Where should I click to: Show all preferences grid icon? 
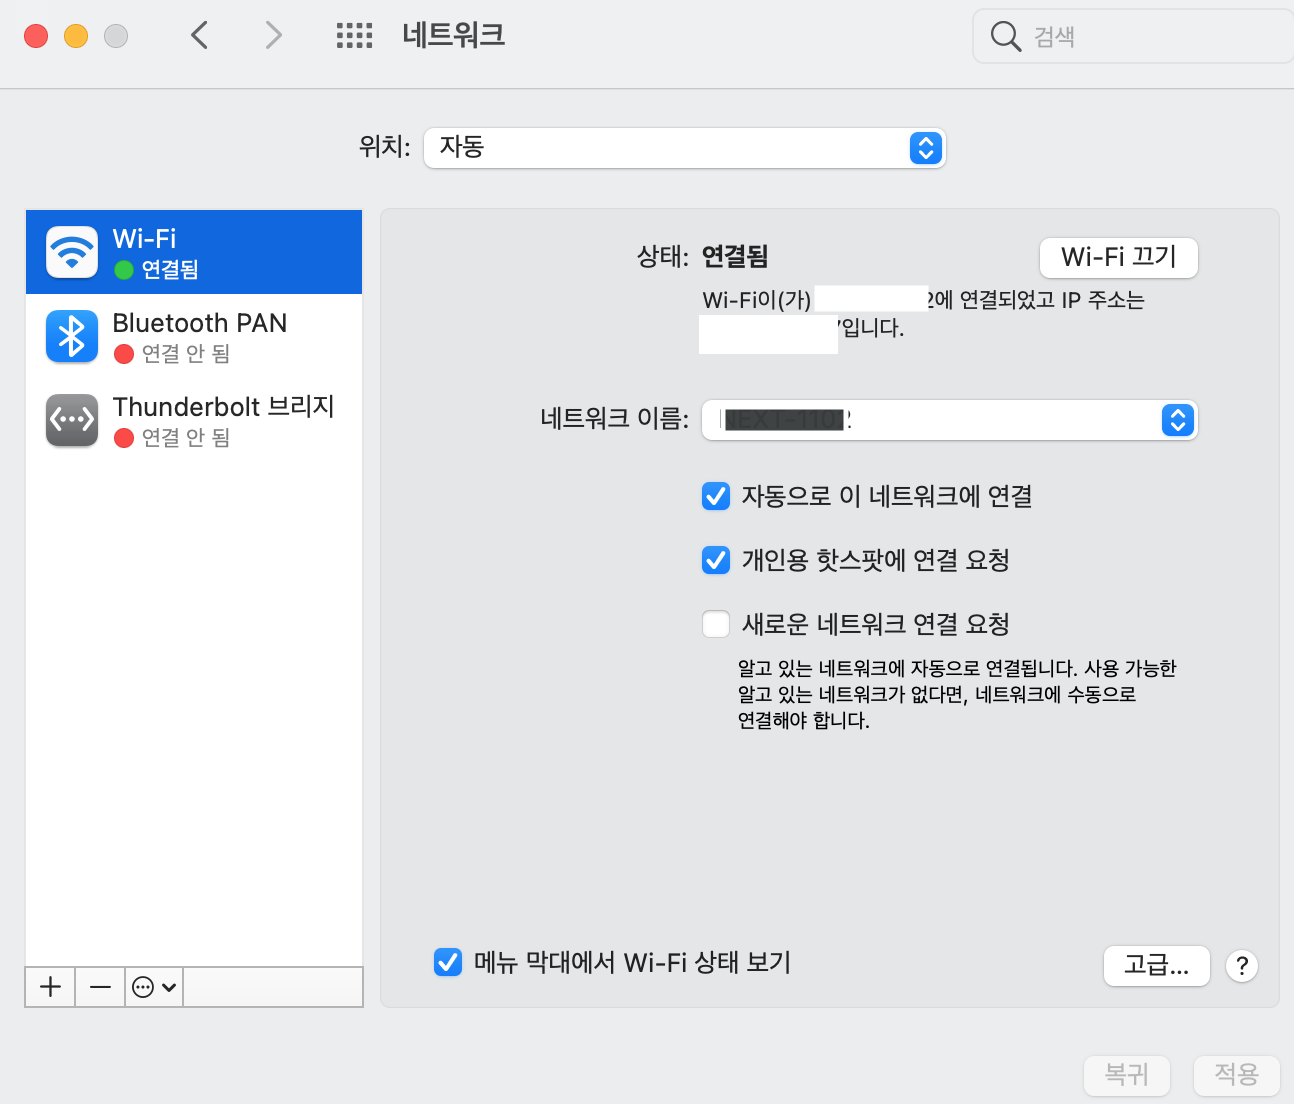[x=354, y=36]
